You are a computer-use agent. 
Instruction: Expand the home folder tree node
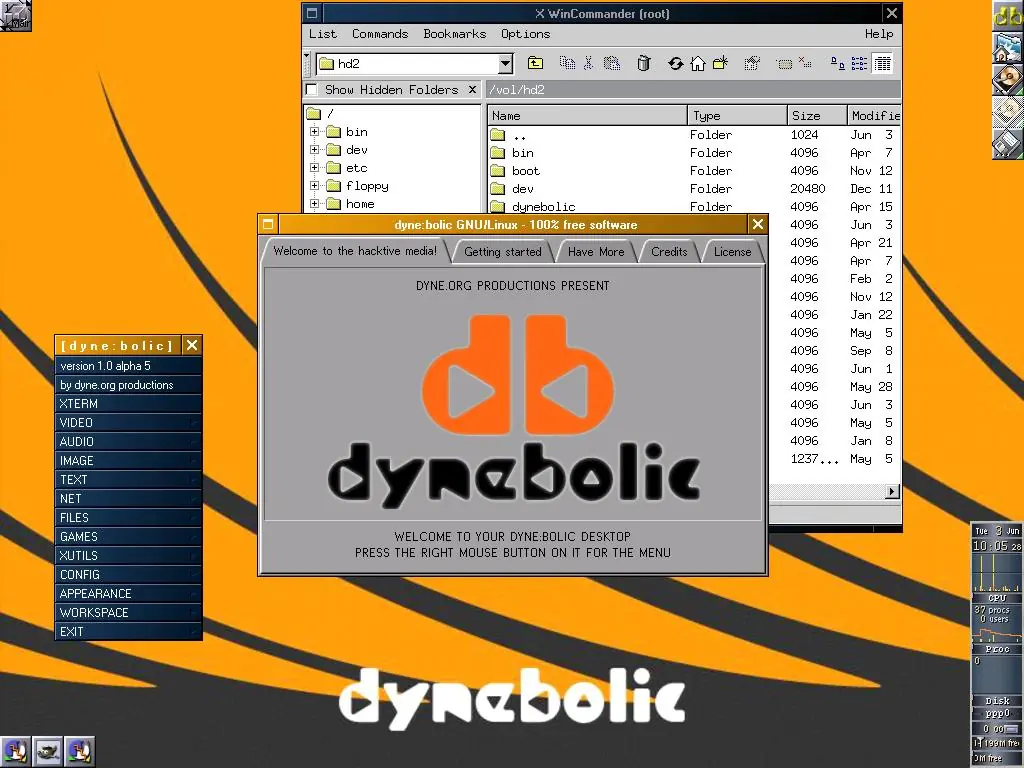click(315, 204)
